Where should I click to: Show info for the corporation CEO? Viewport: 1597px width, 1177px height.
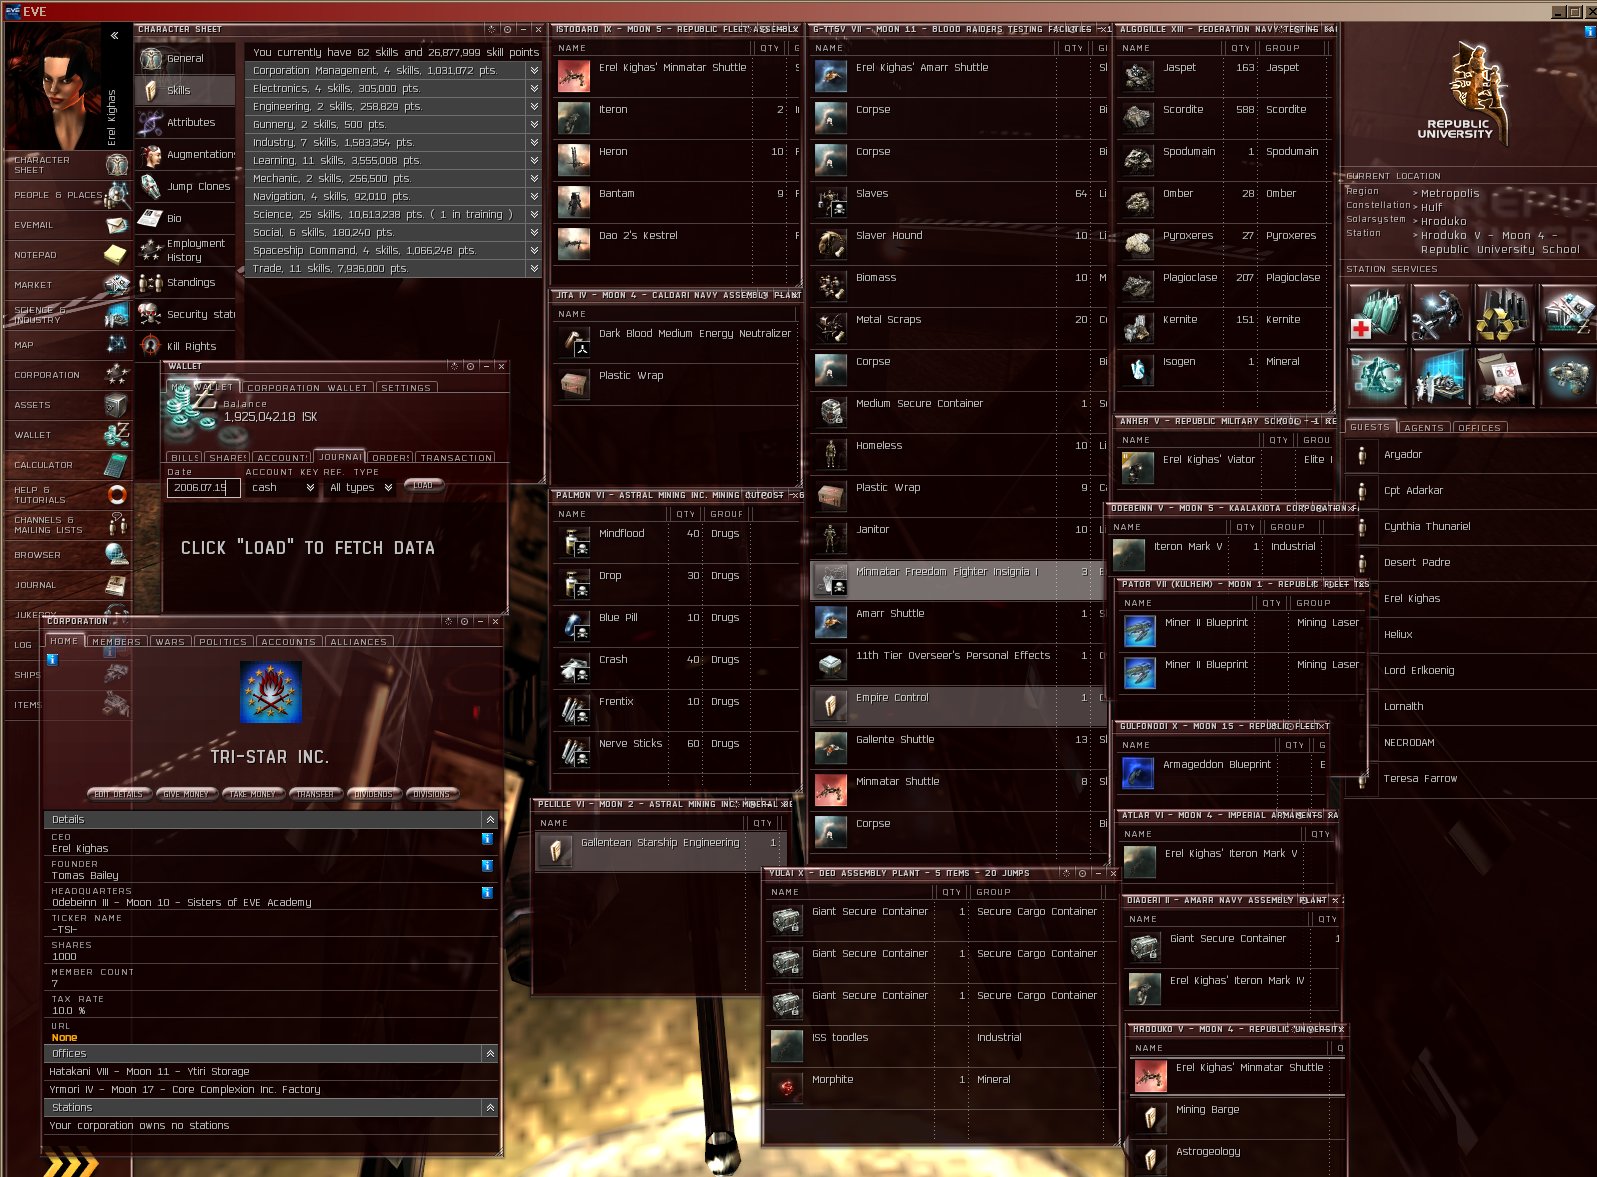click(487, 839)
